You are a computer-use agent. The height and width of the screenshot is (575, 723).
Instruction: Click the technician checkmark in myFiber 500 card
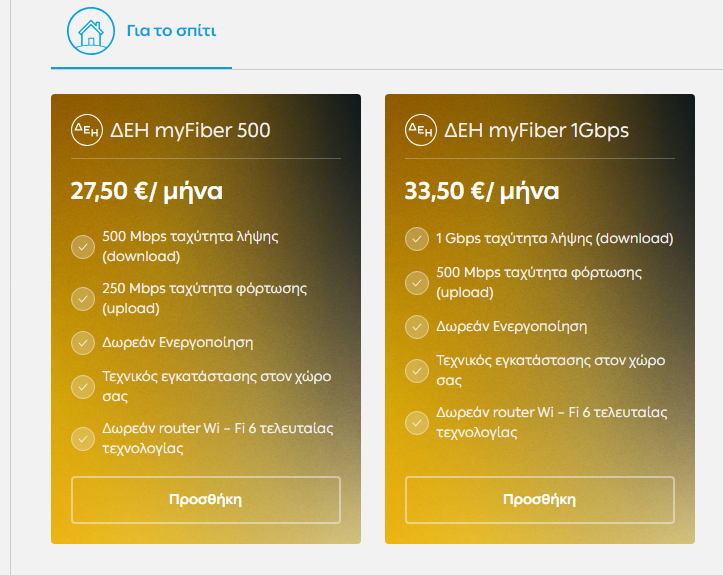pyautogui.click(x=83, y=386)
